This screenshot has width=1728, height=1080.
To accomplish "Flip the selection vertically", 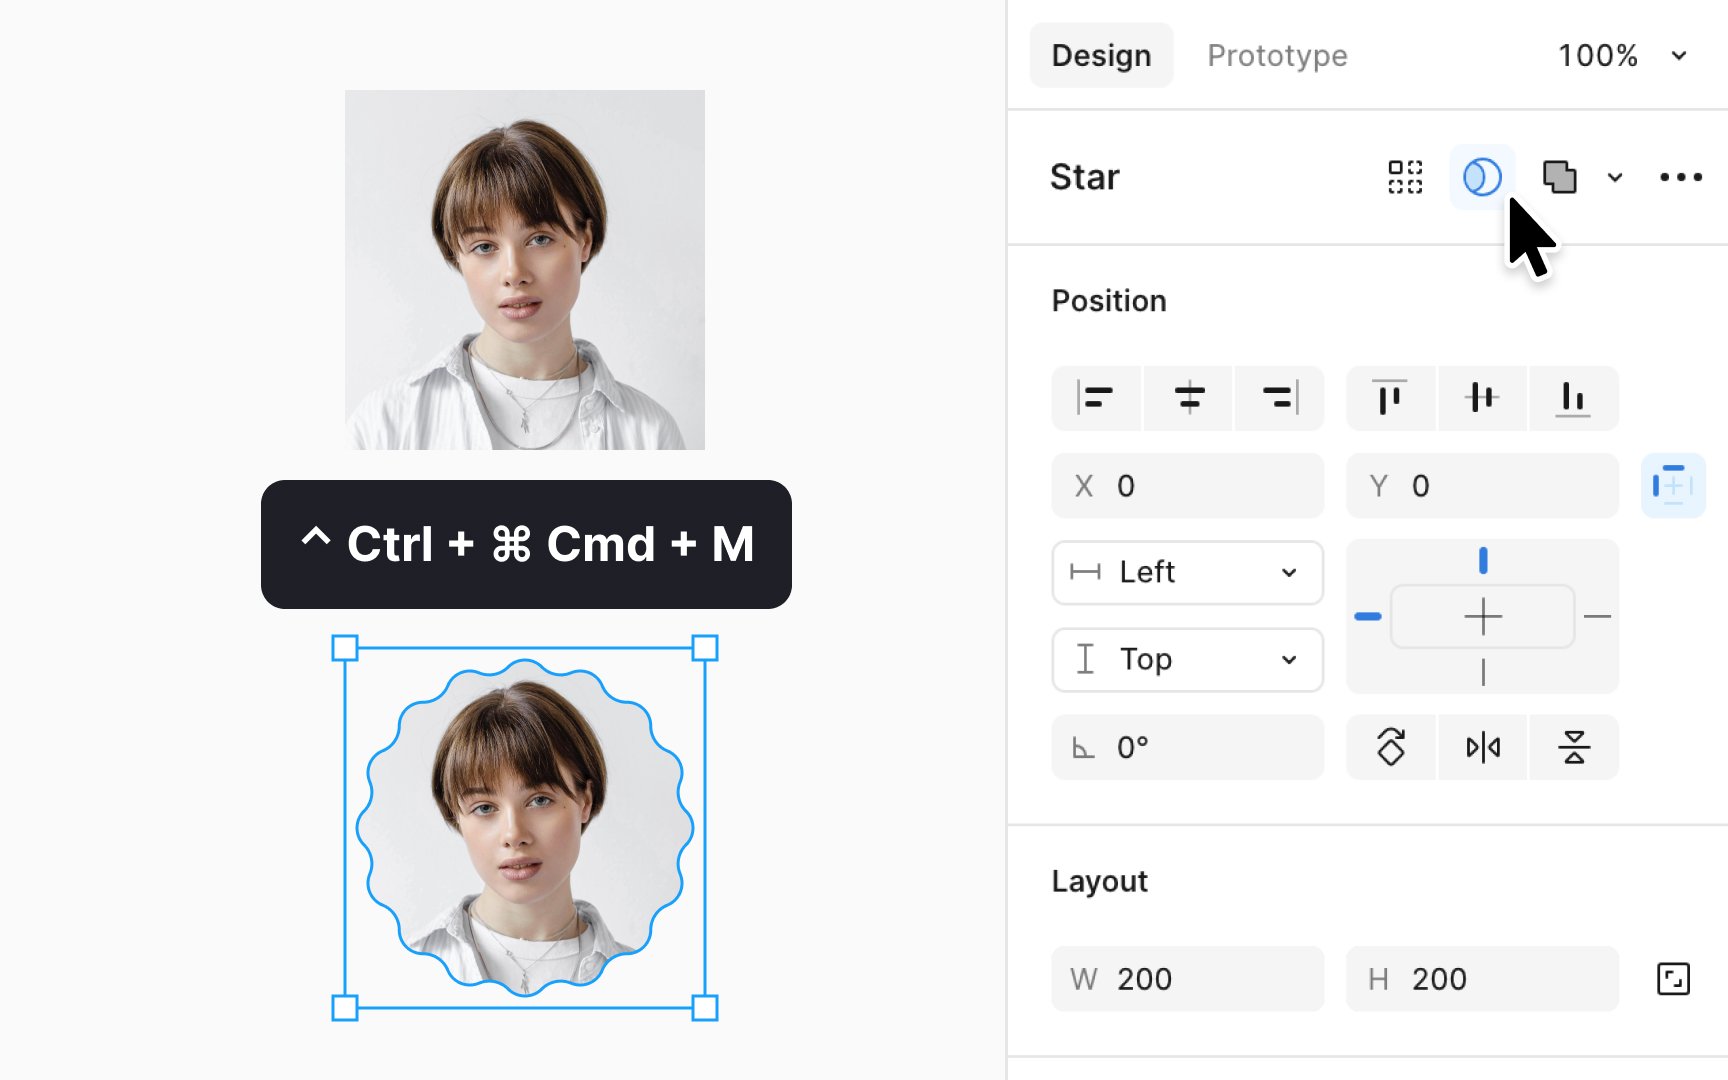I will click(1573, 747).
